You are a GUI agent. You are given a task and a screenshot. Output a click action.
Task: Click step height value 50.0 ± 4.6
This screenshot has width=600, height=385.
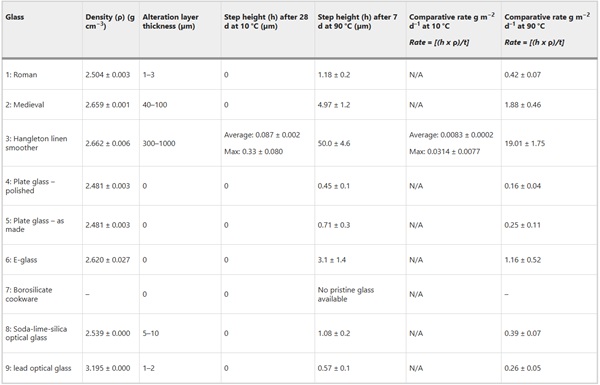click(334, 144)
